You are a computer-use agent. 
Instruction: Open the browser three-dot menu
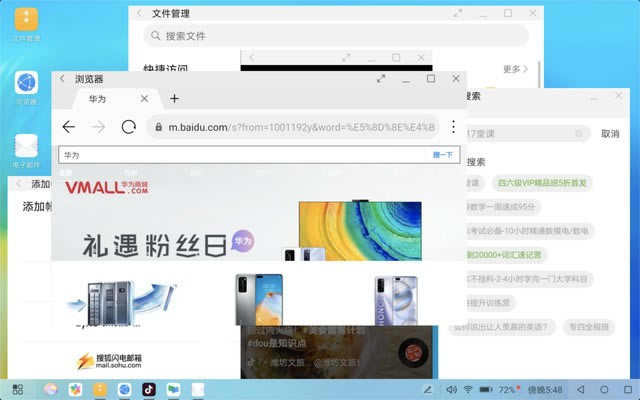coord(453,127)
